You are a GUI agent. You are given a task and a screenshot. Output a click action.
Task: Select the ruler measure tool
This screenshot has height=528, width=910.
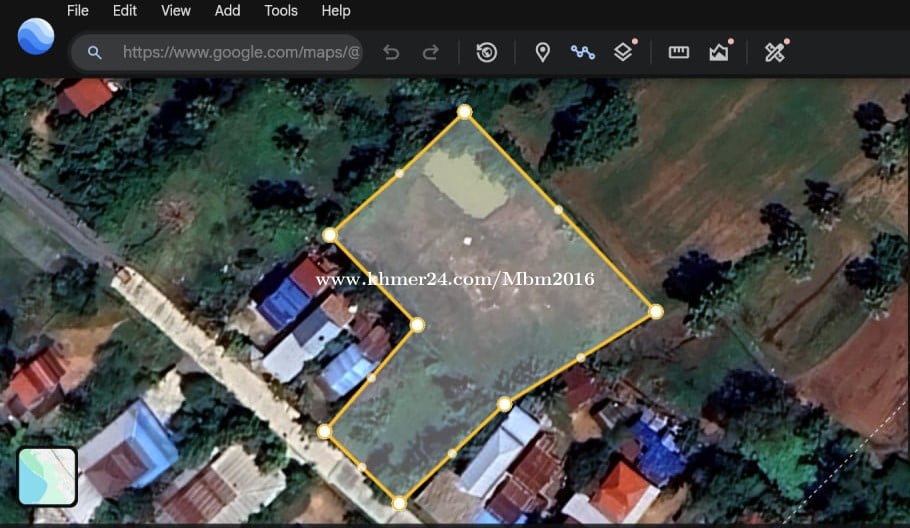679,52
